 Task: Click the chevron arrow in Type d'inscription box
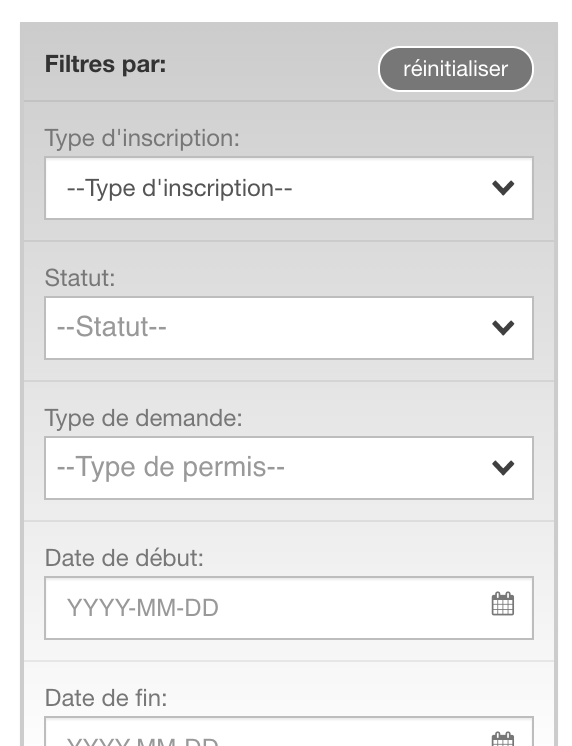(503, 188)
